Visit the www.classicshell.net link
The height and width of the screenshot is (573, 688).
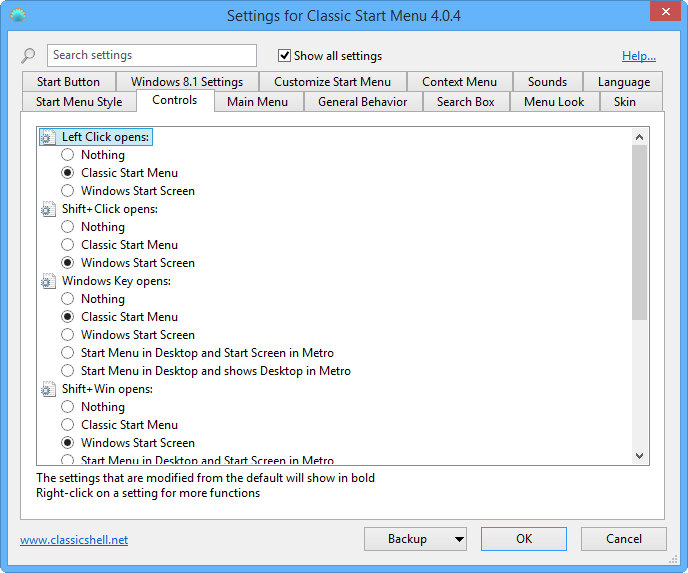click(x=74, y=540)
